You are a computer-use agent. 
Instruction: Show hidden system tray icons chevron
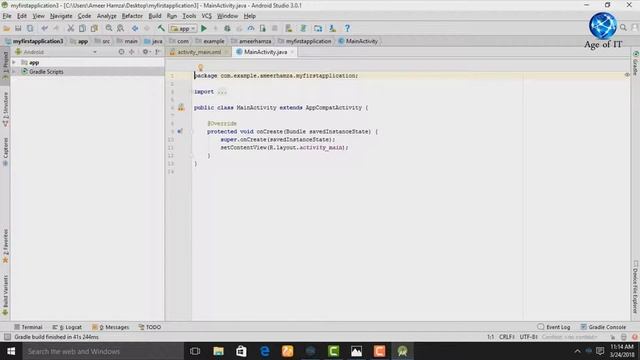[x=577, y=351]
